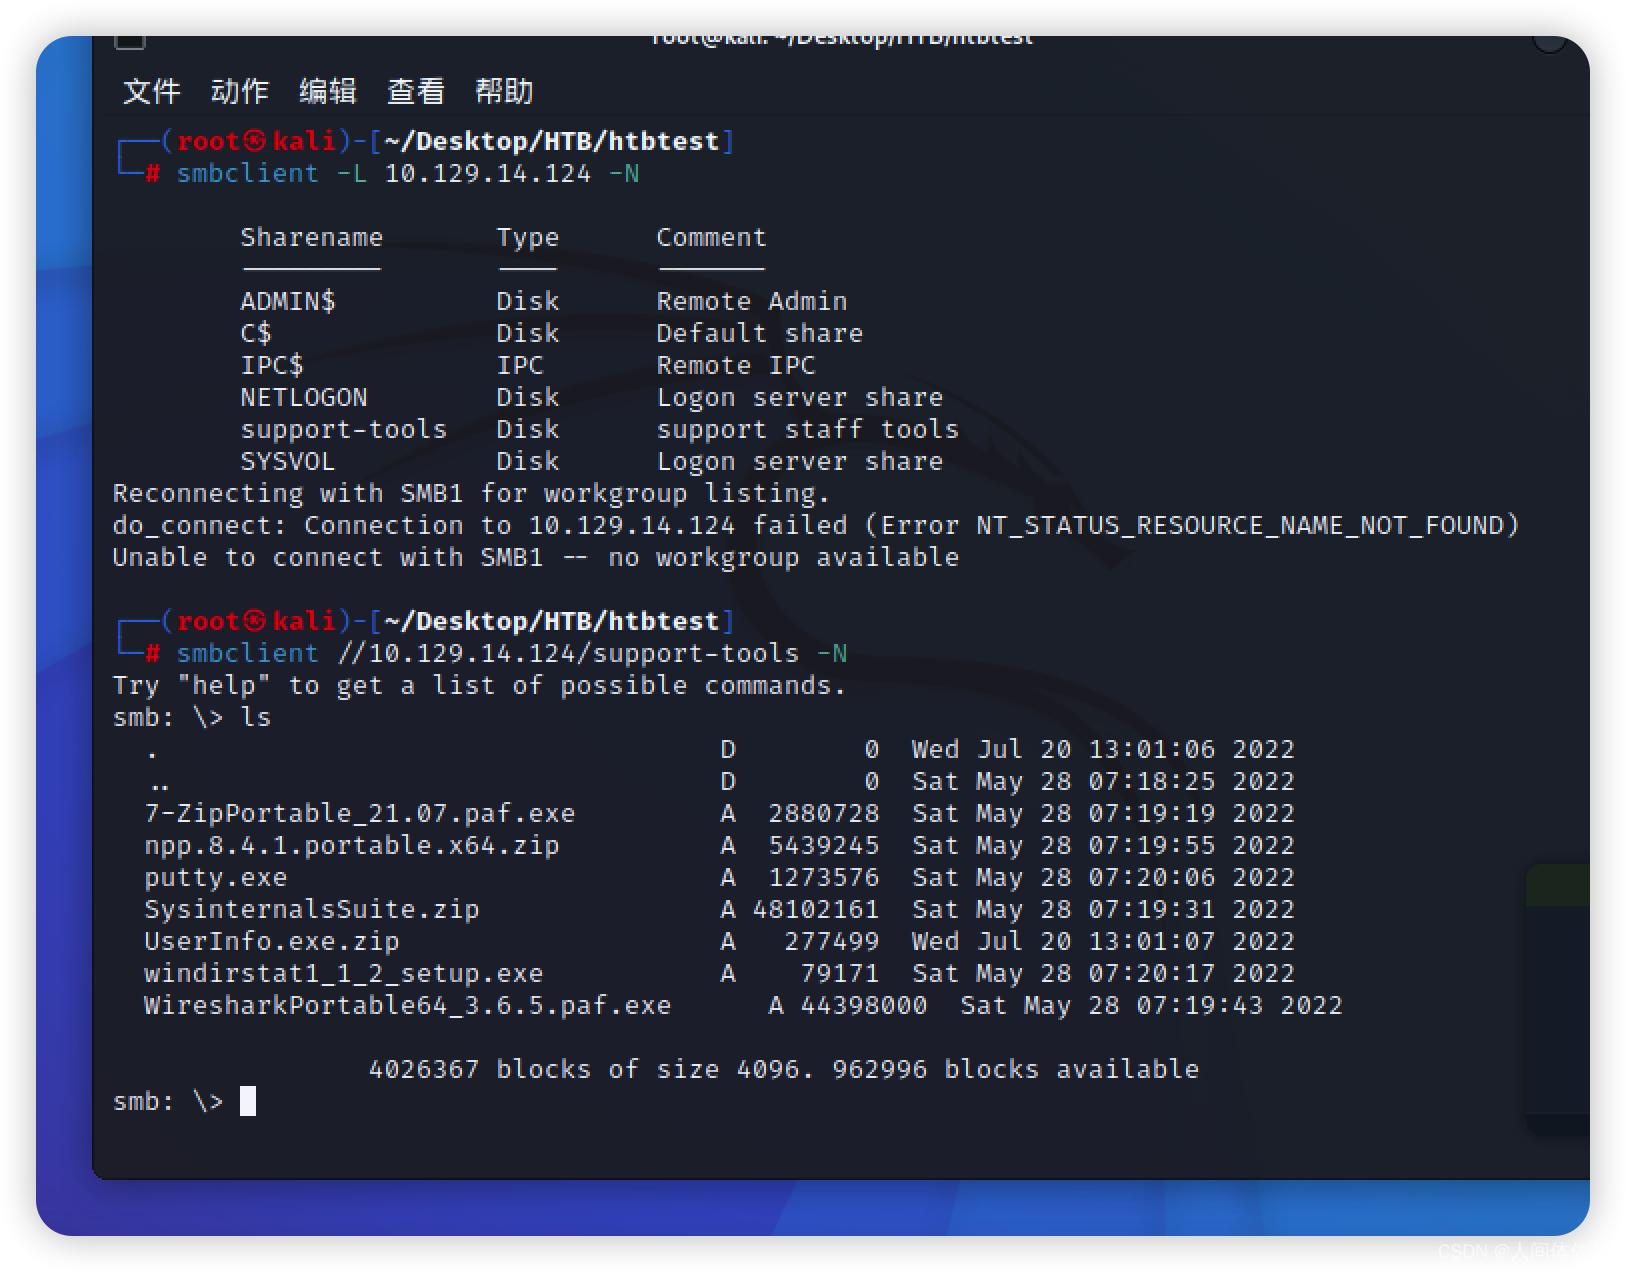Image resolution: width=1626 pixels, height=1272 pixels.
Task: Click WiresharkPortable64_3.6.5.paf.exe file name
Action: [408, 1005]
